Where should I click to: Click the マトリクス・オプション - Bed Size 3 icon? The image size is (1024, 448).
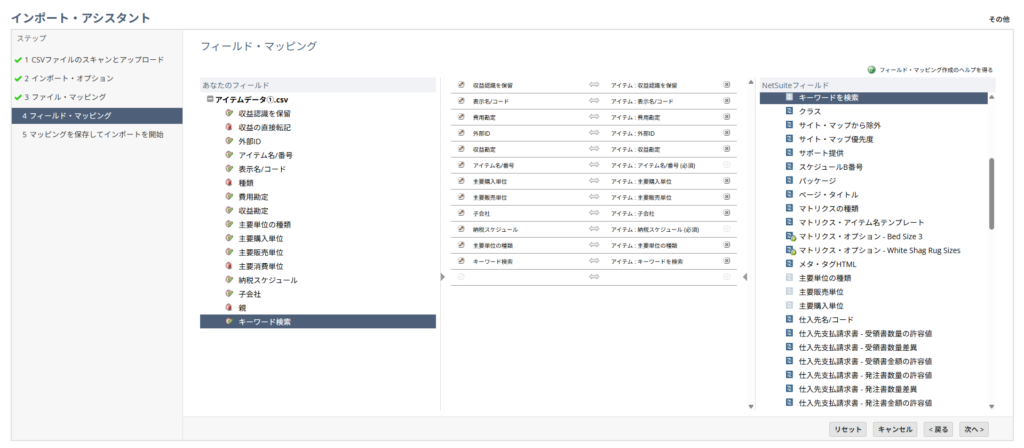tap(789, 236)
